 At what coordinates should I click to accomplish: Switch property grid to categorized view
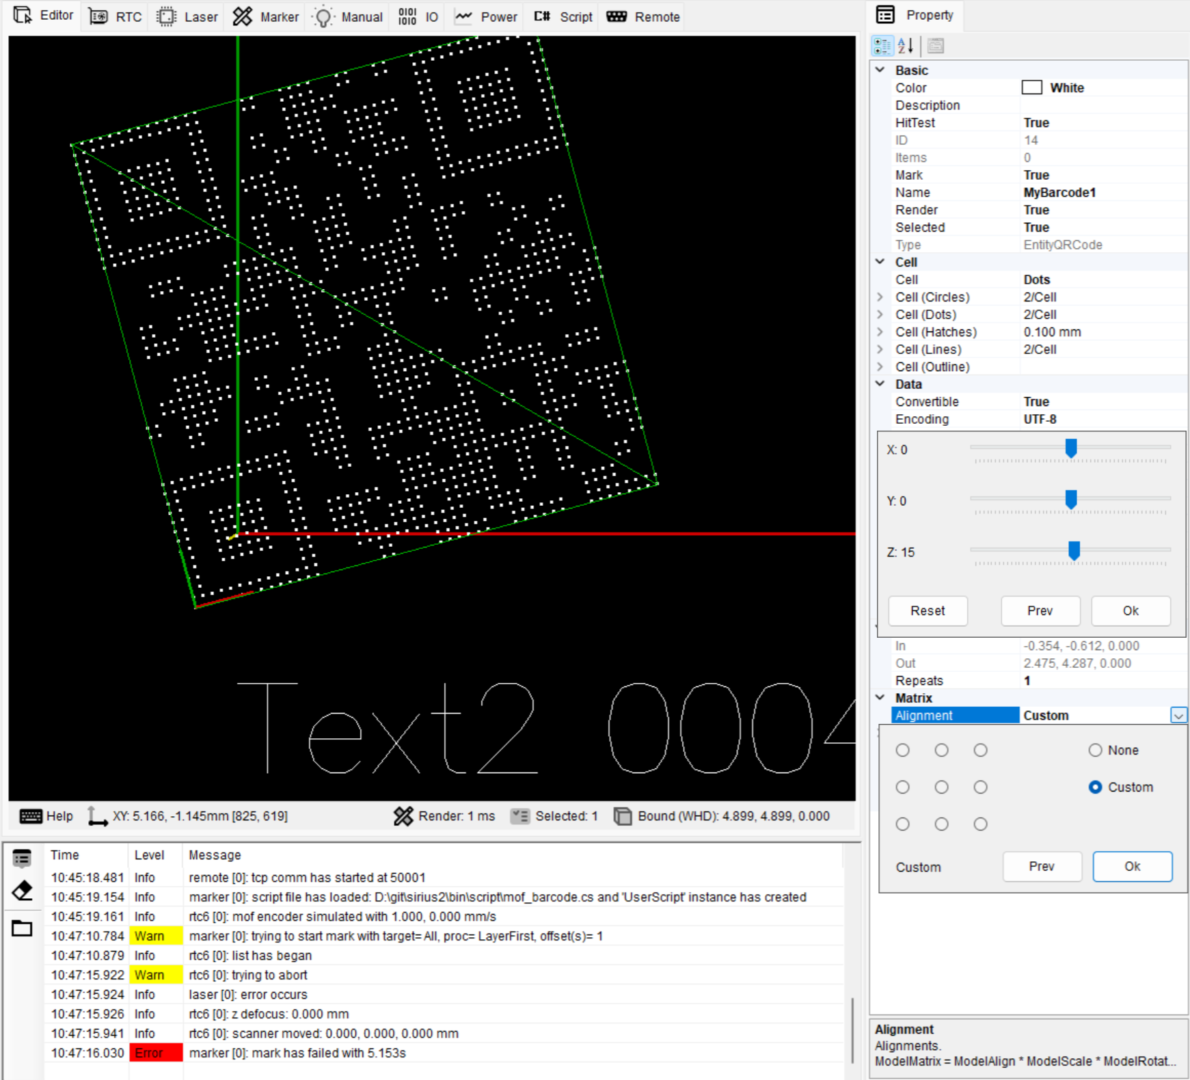click(x=882, y=46)
